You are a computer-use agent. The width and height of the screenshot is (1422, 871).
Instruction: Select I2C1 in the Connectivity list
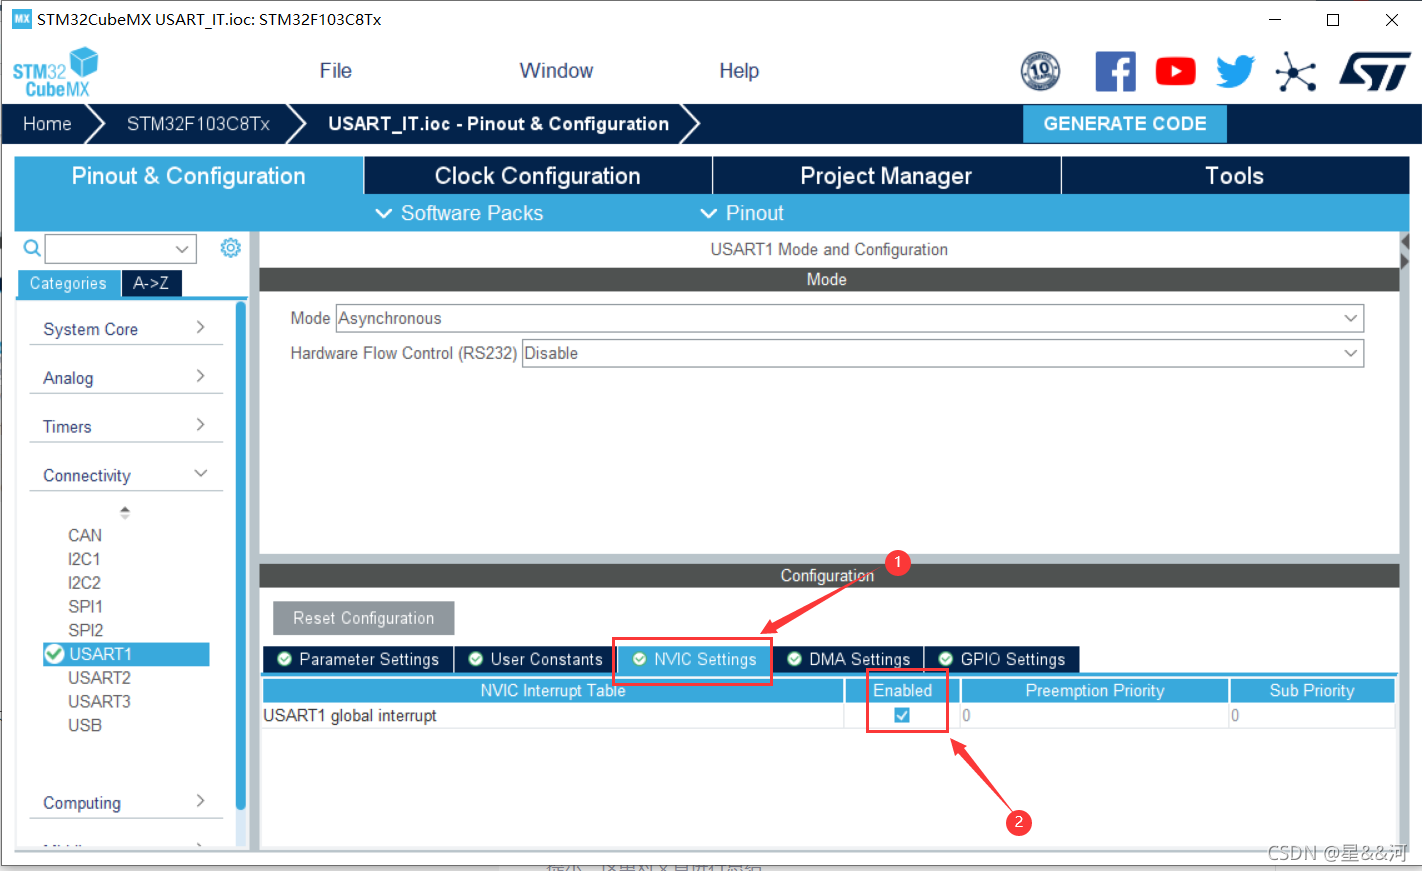(84, 559)
